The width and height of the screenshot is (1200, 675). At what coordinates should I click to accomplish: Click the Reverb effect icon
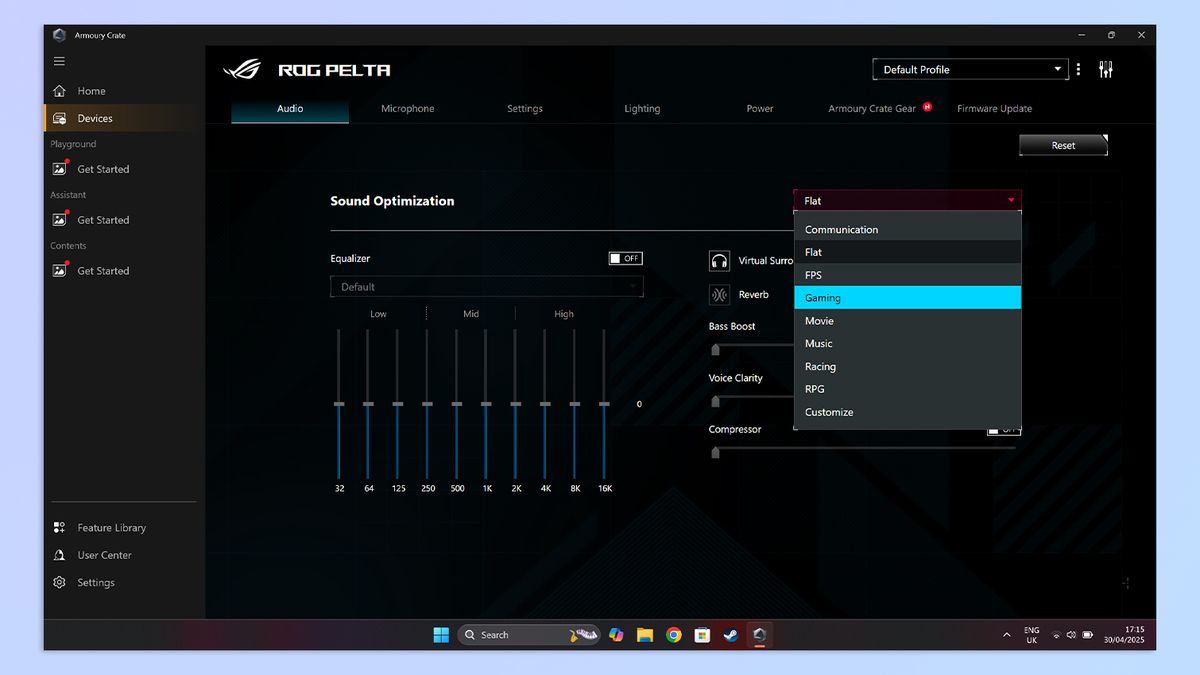[719, 294]
